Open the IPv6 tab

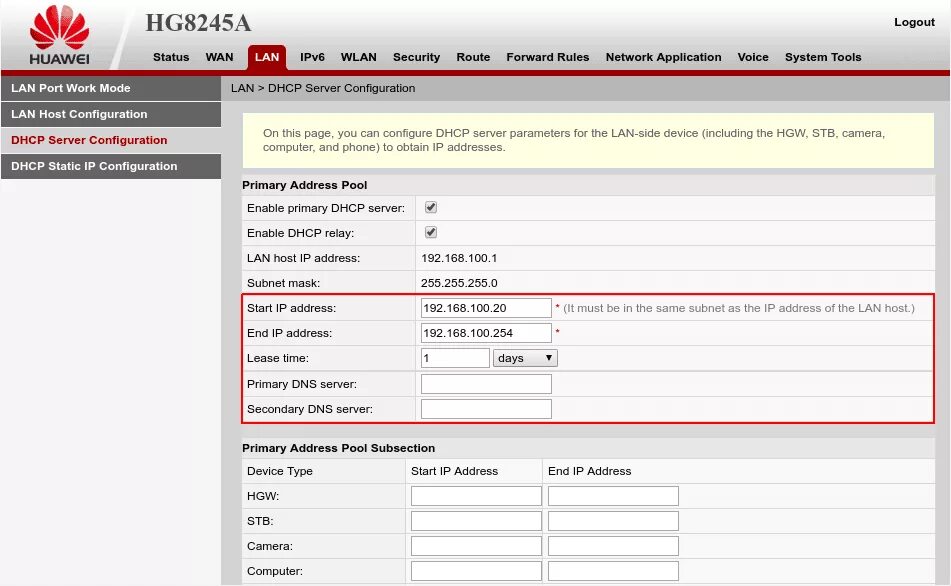tap(312, 57)
